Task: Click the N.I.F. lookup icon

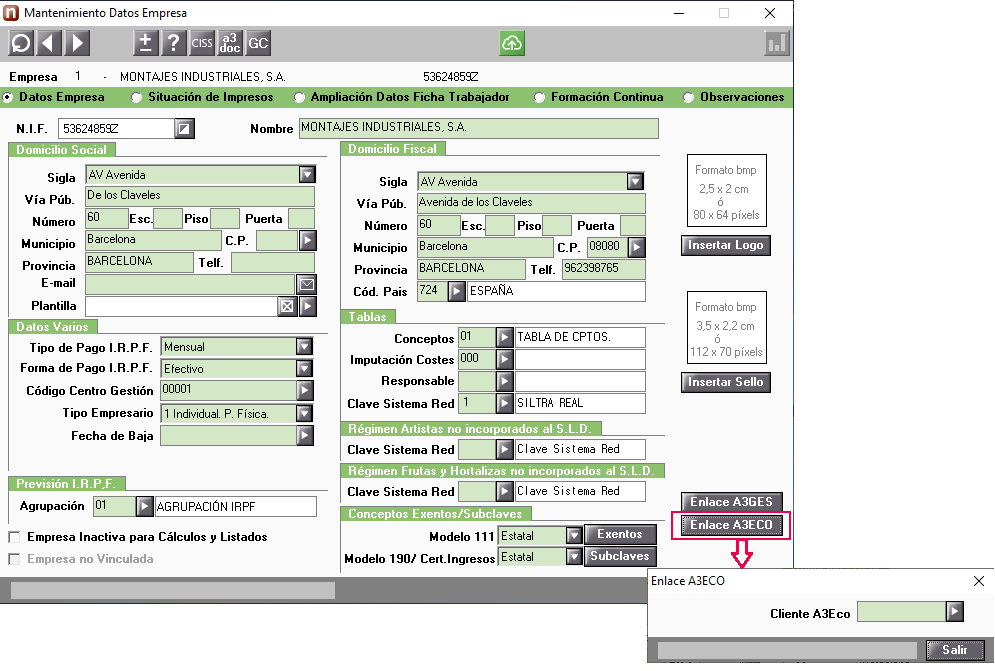Action: click(x=184, y=129)
